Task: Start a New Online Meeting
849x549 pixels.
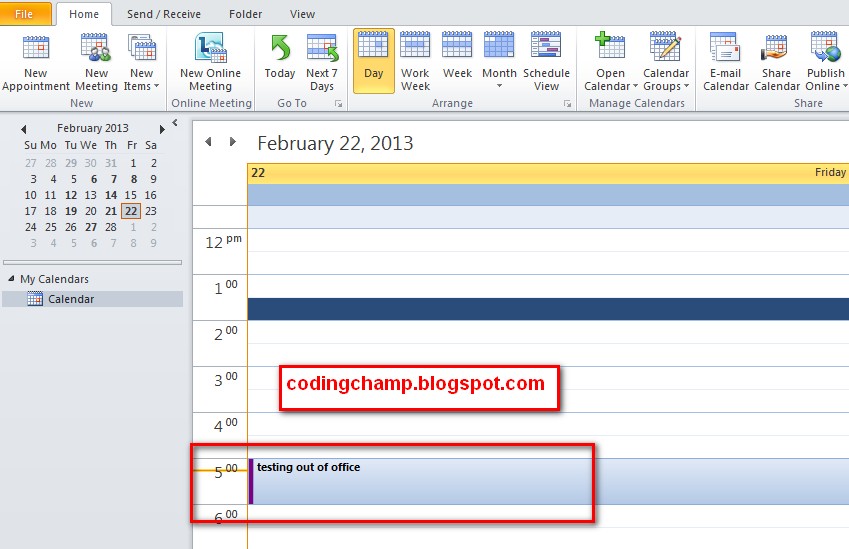Action: [210, 62]
